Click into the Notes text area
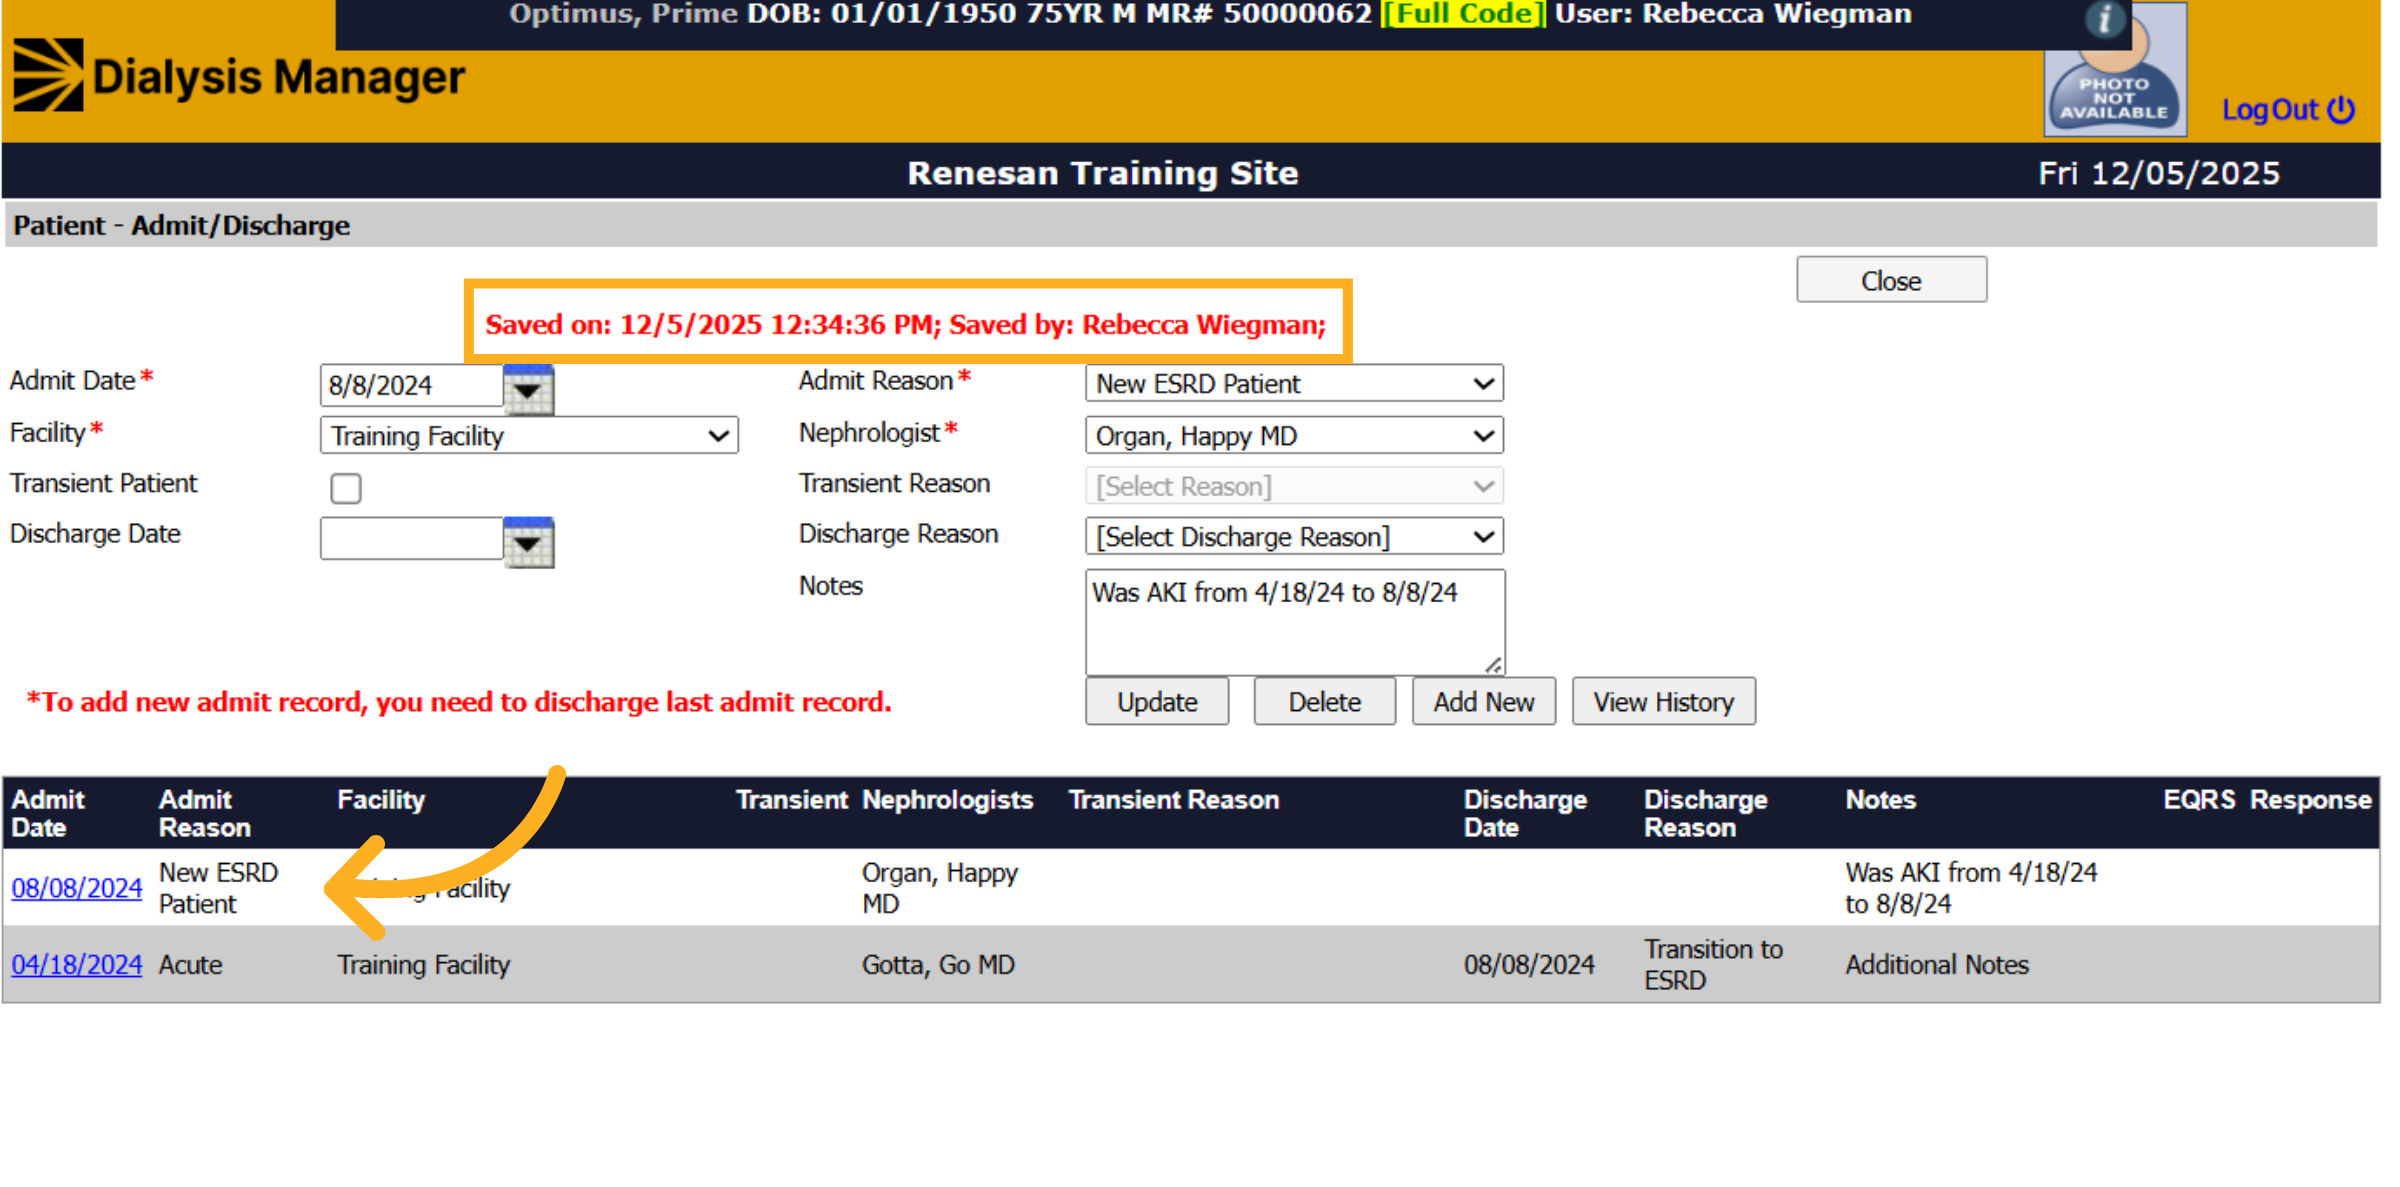Image resolution: width=2400 pixels, height=1187 pixels. pos(1295,623)
